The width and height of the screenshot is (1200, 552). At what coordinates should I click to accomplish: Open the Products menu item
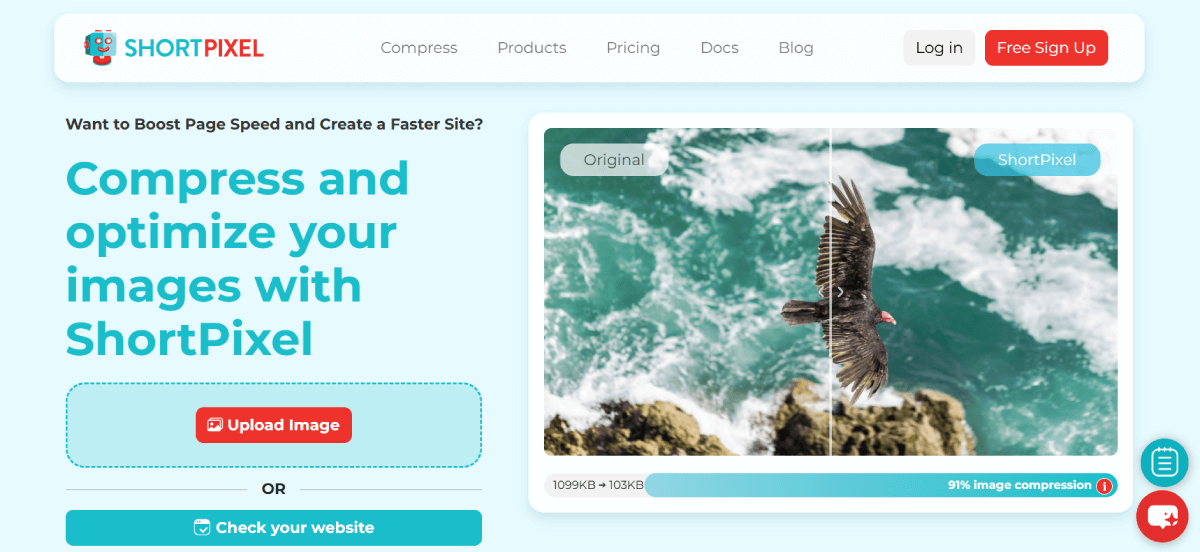click(532, 48)
